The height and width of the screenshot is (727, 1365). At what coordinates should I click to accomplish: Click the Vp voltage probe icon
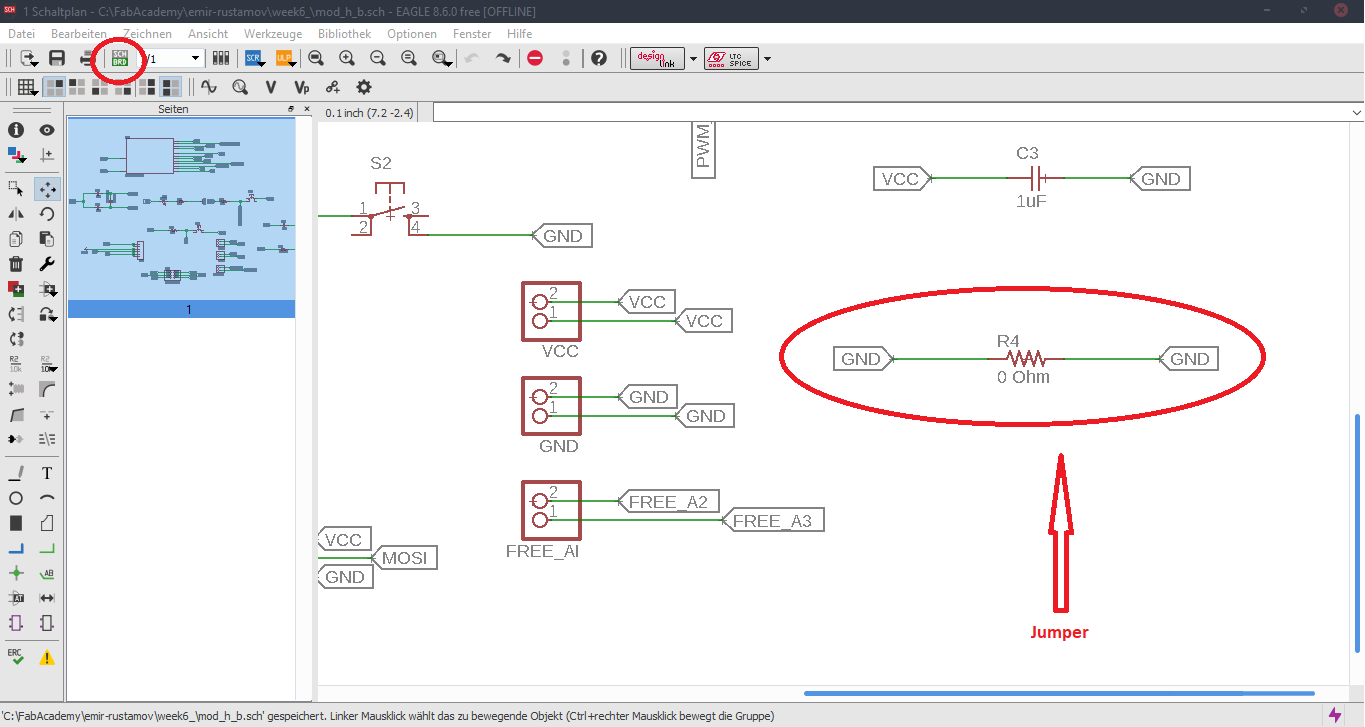click(x=301, y=87)
